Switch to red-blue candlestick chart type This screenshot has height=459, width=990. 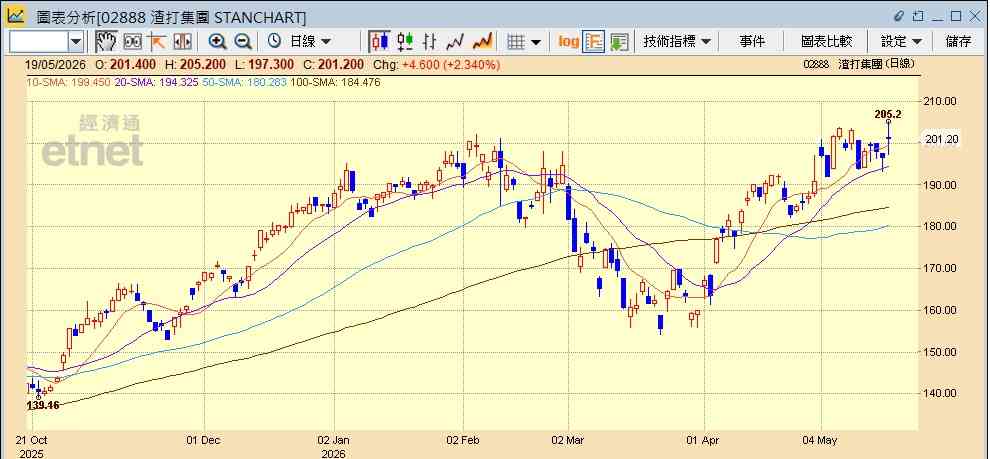pos(379,42)
